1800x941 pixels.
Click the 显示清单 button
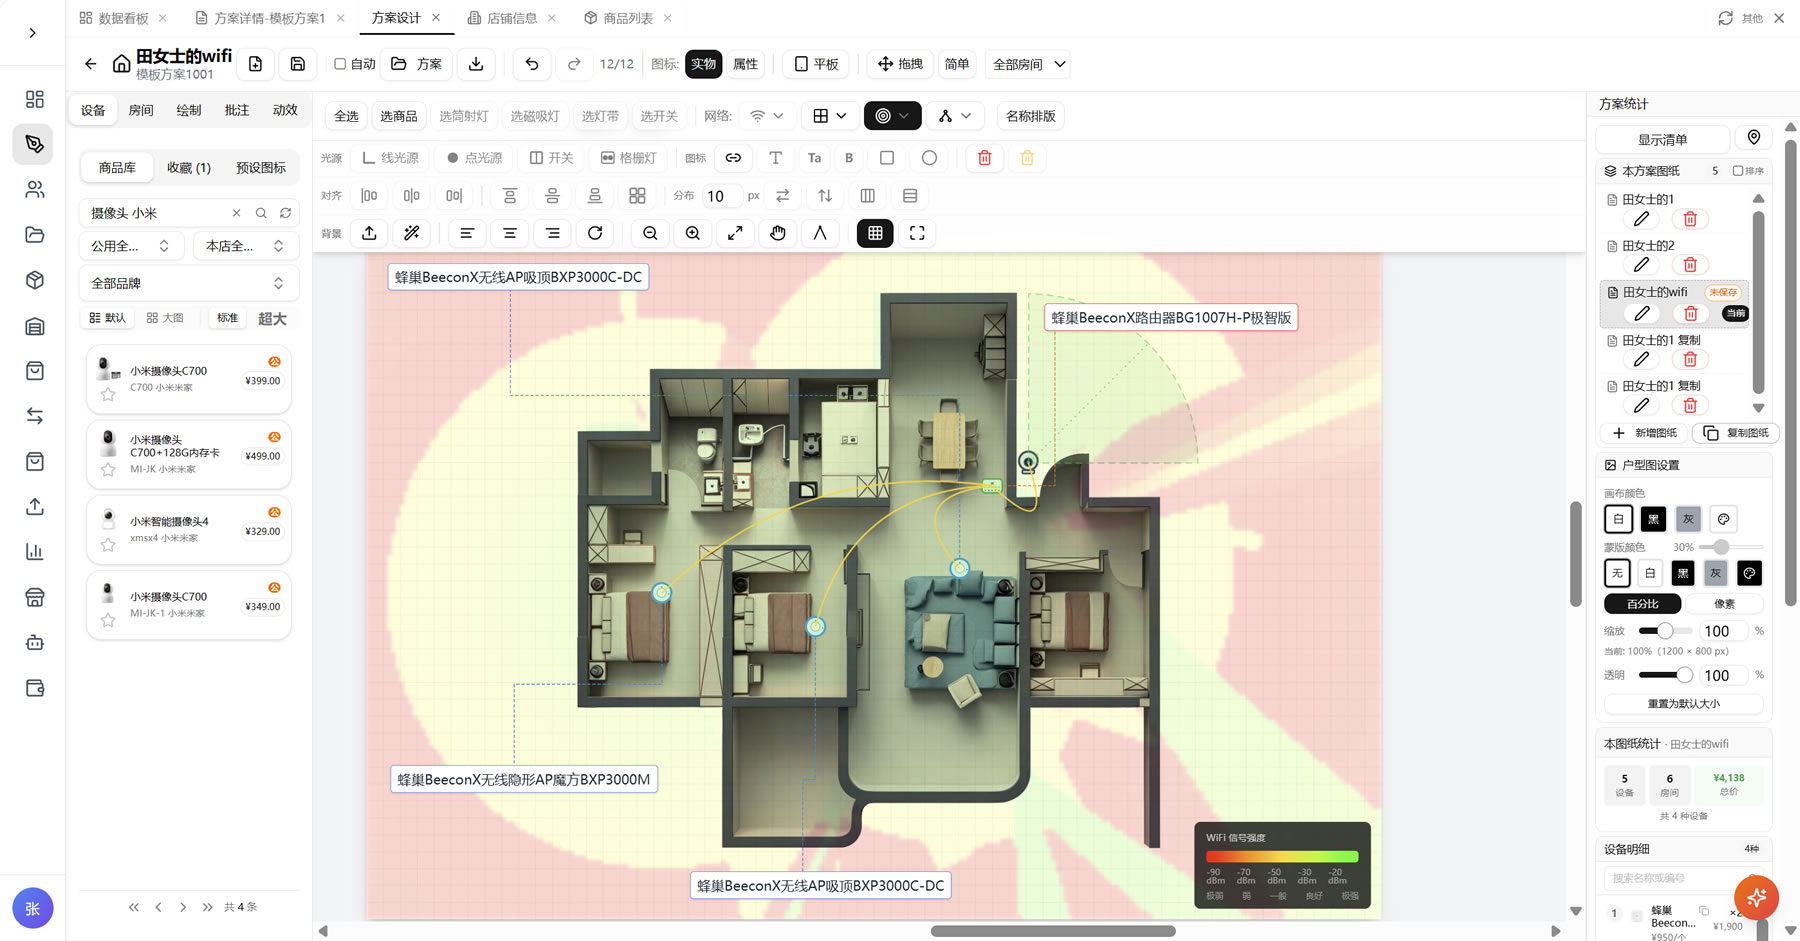1662,139
